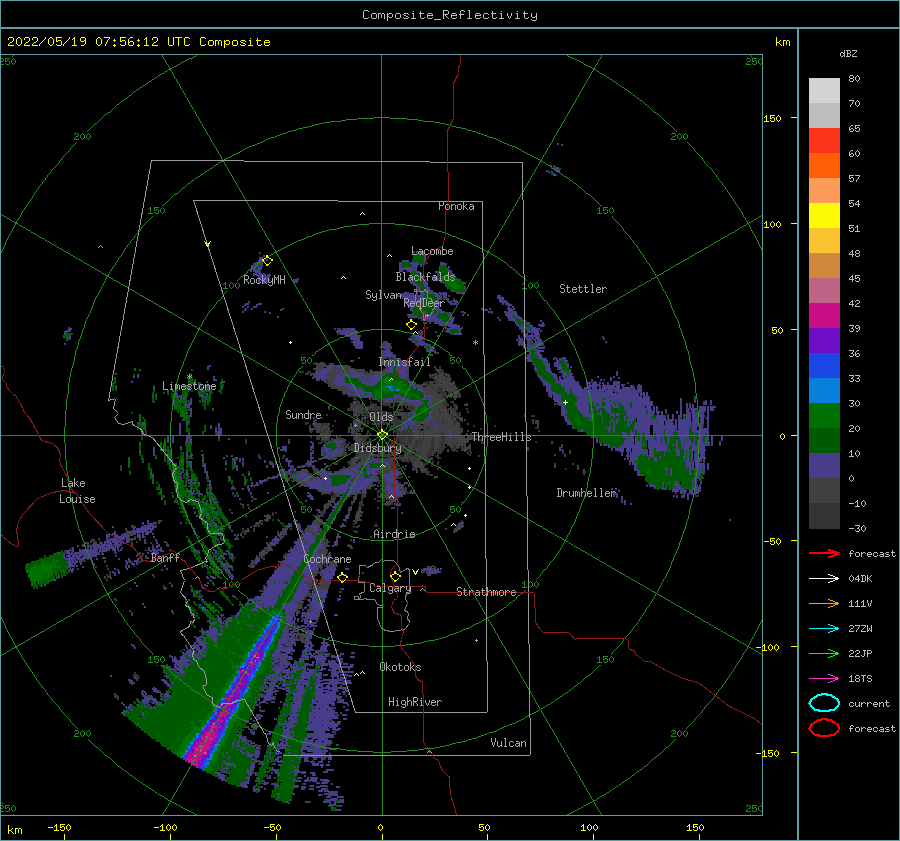
Task: Pick the bright green 20-30 dBZ swatch
Action: coord(824,416)
